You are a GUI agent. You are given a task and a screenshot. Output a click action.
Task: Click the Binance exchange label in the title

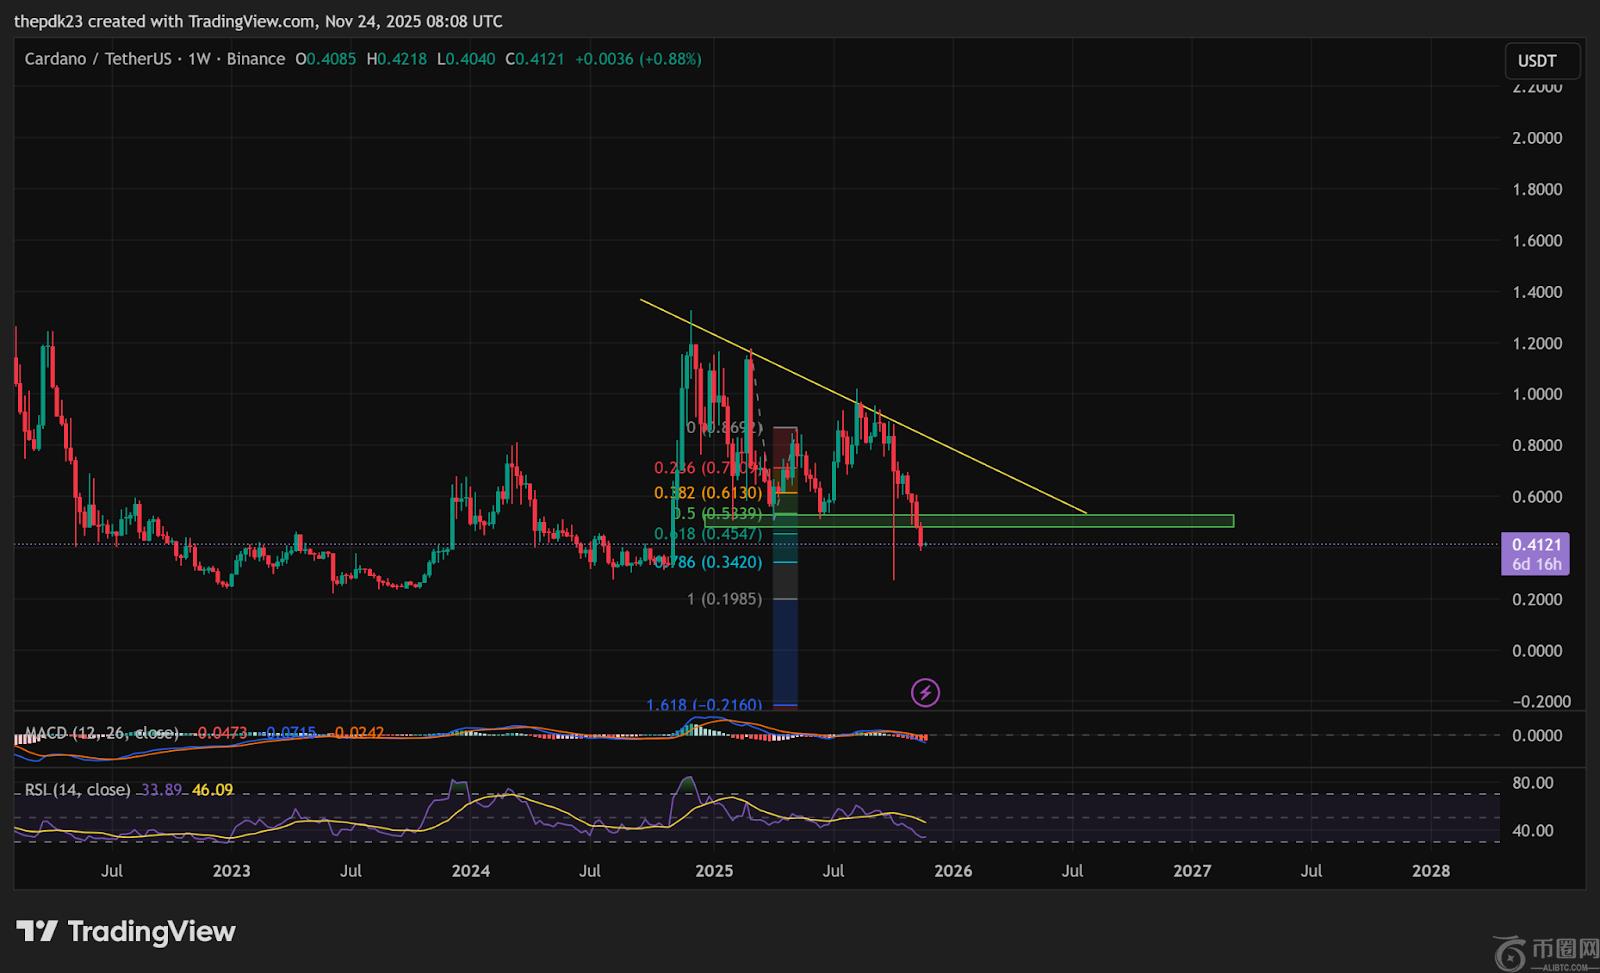[255, 59]
